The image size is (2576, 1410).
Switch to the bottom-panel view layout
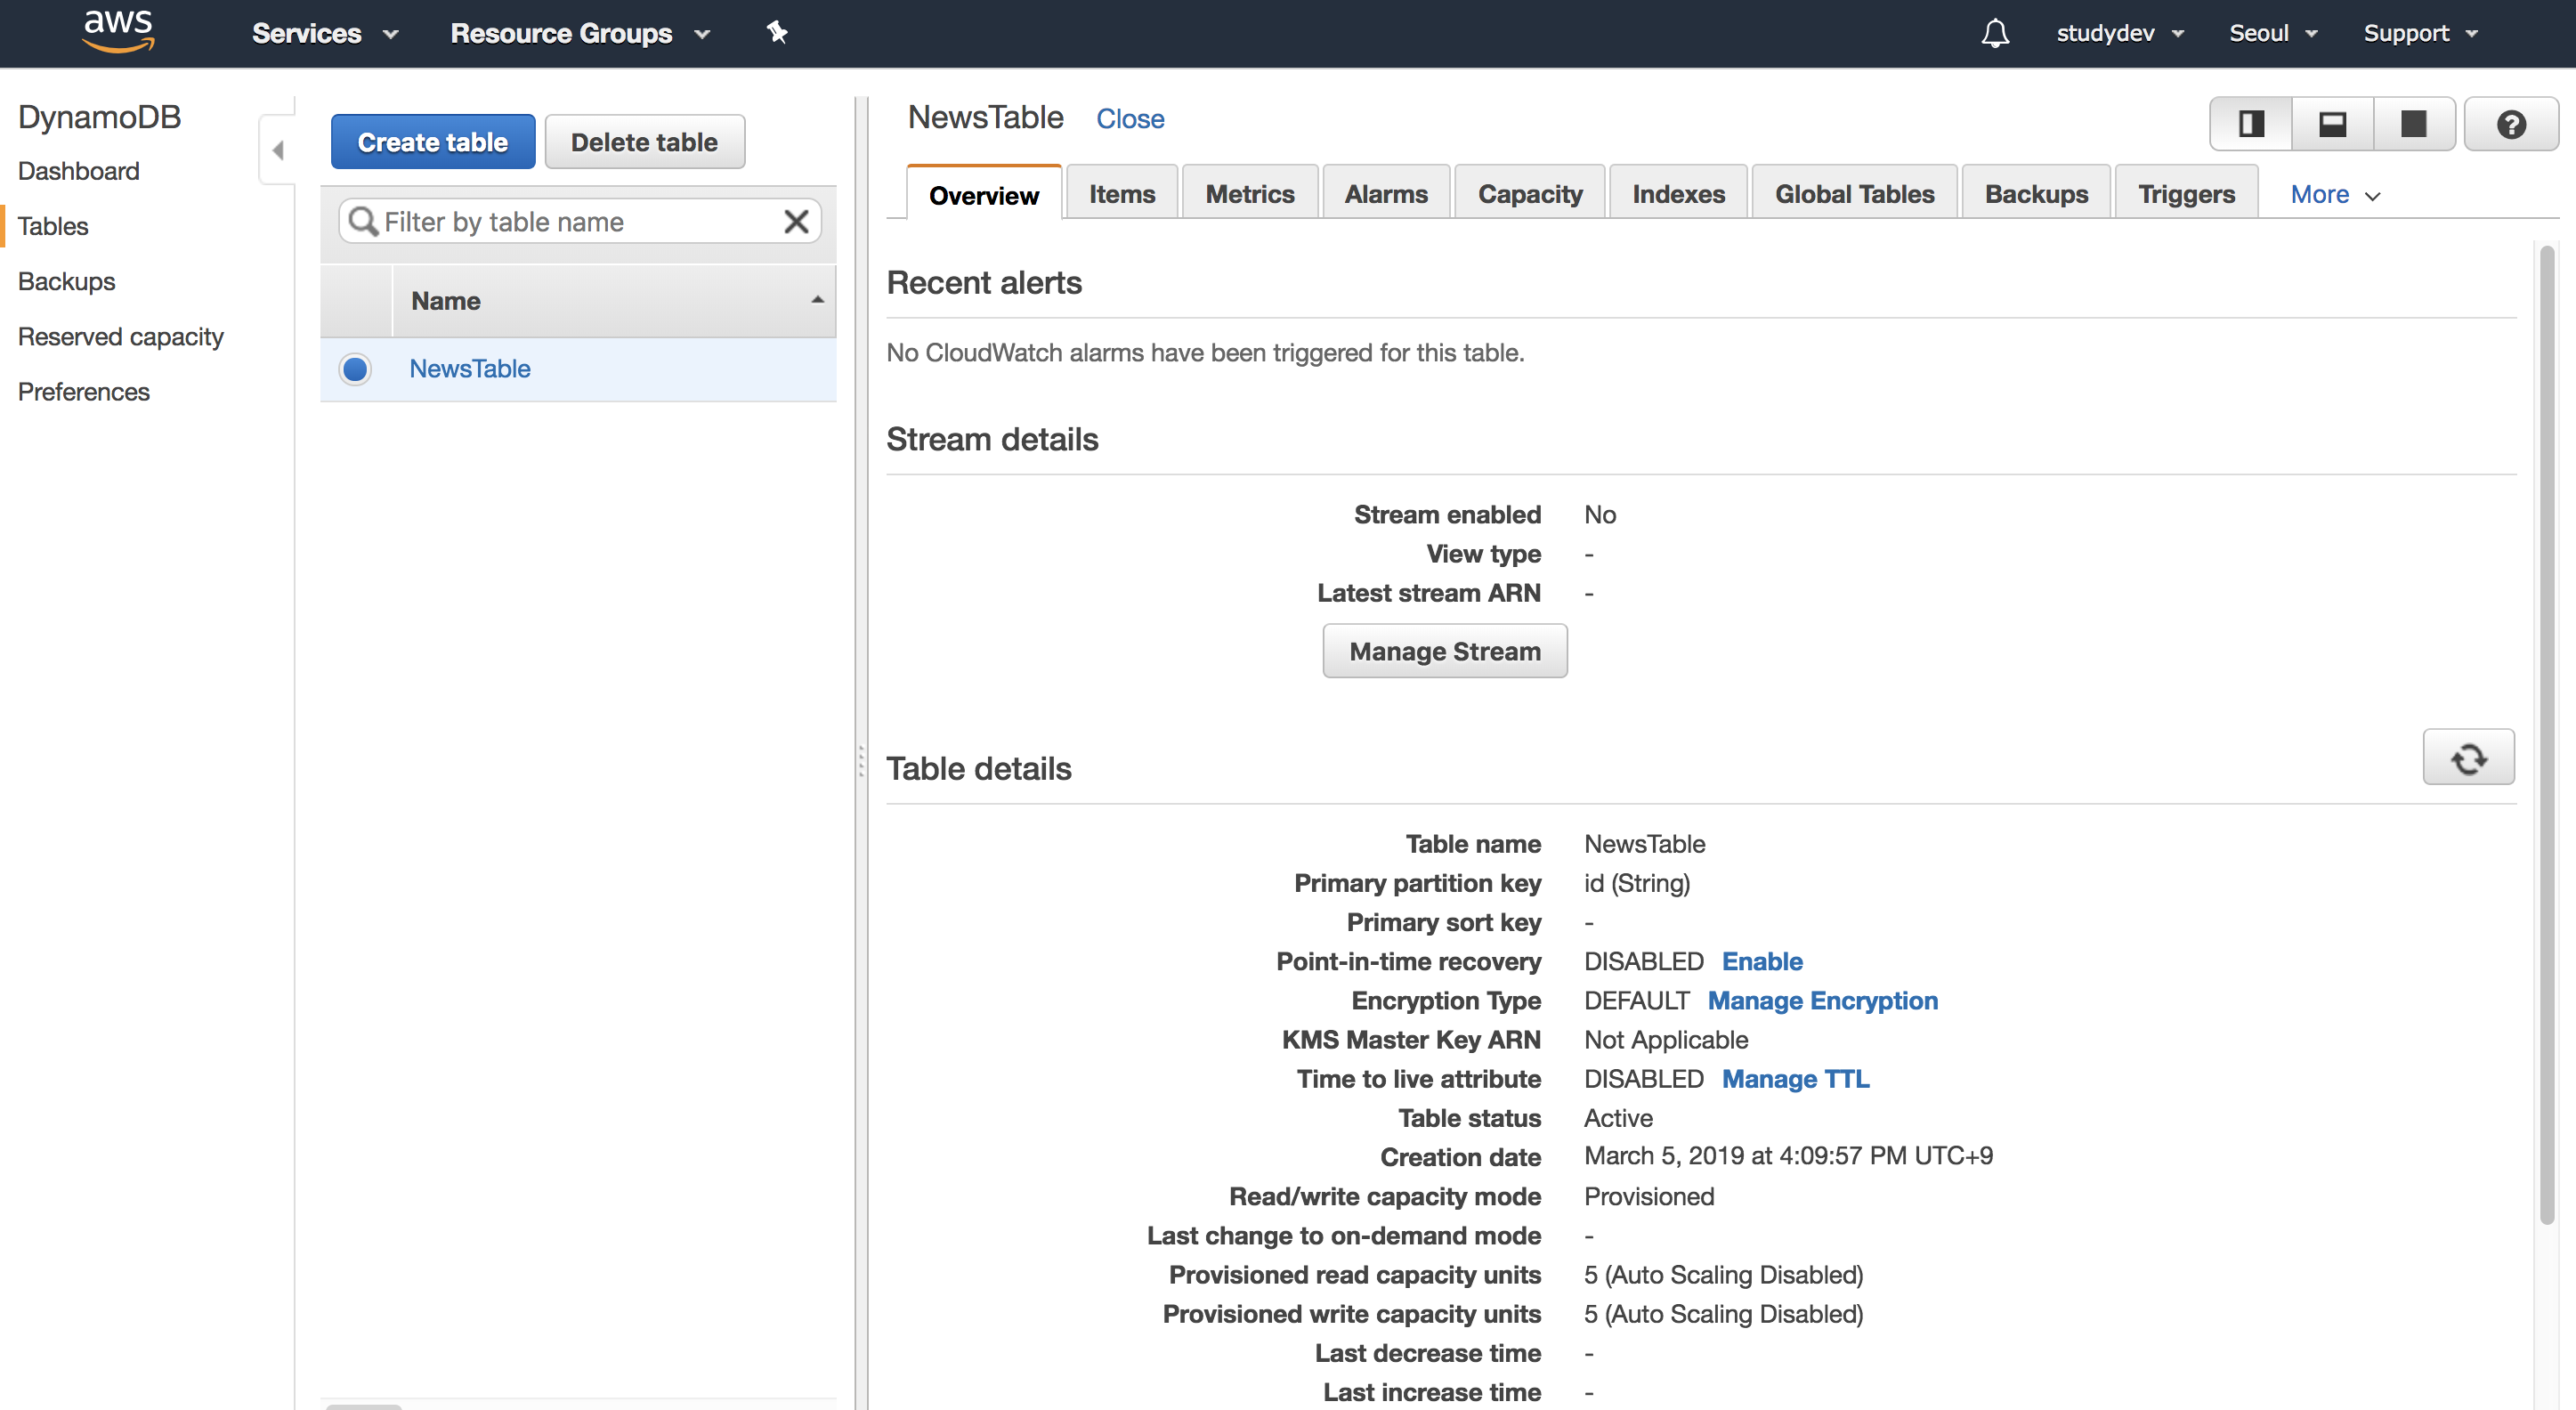(2332, 124)
